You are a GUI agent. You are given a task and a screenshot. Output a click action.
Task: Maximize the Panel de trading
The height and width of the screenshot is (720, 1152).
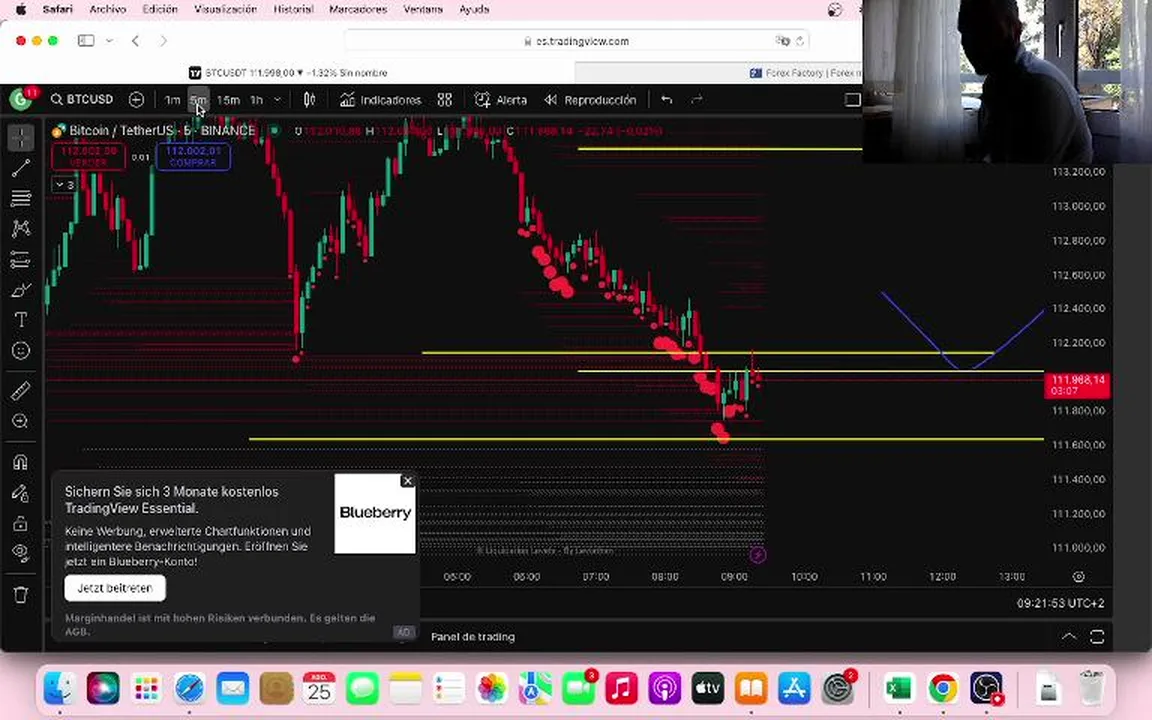click(x=1097, y=636)
